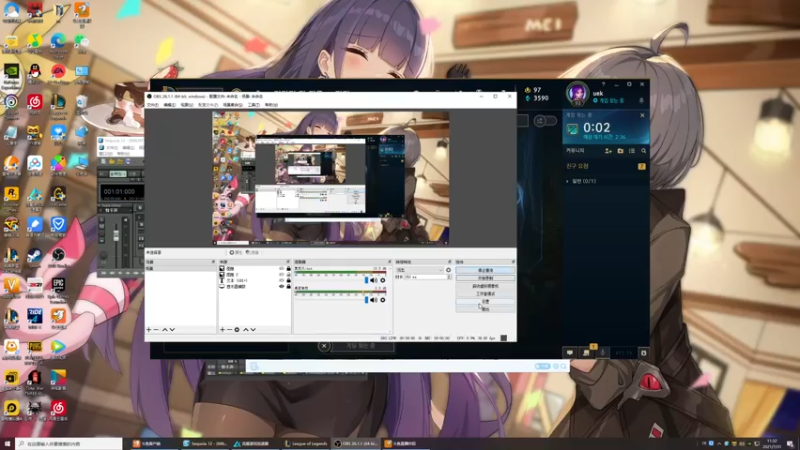Click transition duration stepper arrows
The height and width of the screenshot is (450, 800).
pyautogui.click(x=449, y=277)
